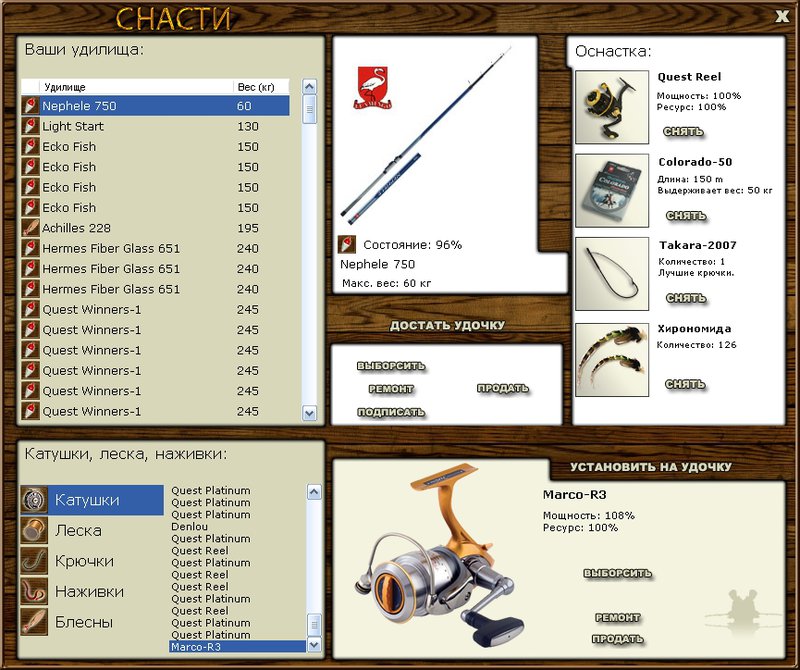Repair the rod using its РЕМОНТ button
This screenshot has height=670, width=800.
(391, 389)
